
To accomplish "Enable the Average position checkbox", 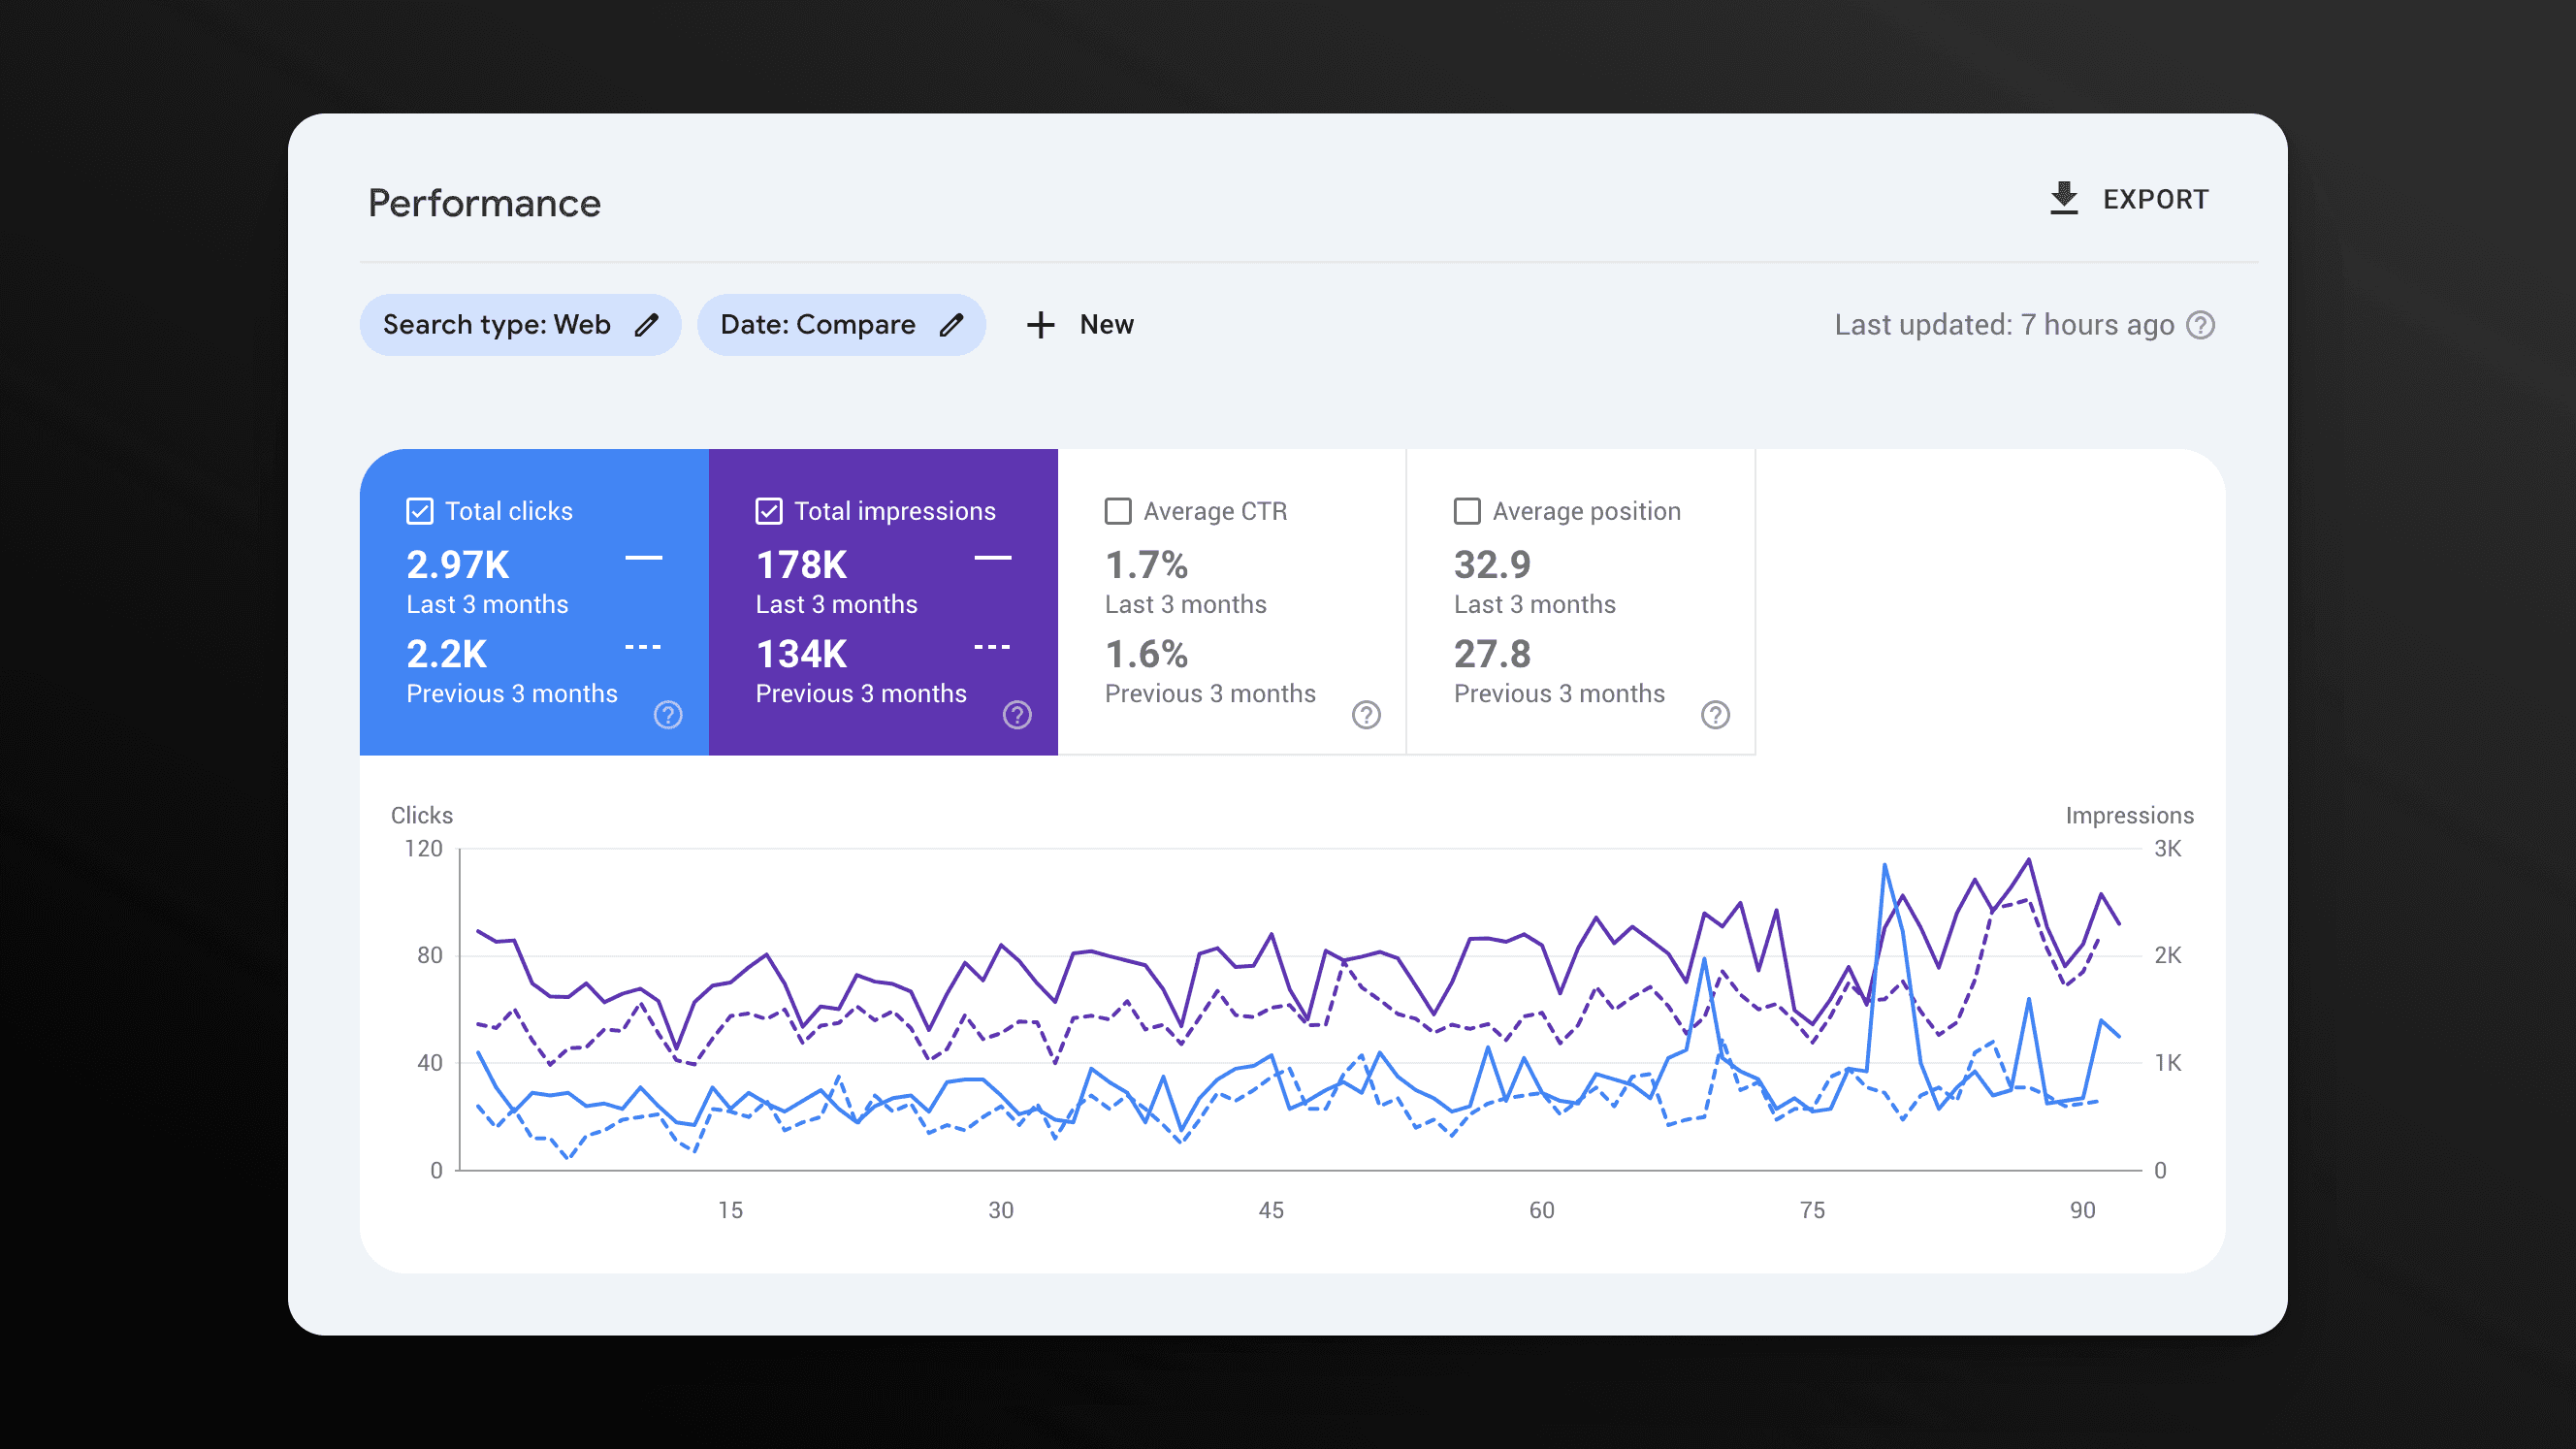I will click(1467, 510).
